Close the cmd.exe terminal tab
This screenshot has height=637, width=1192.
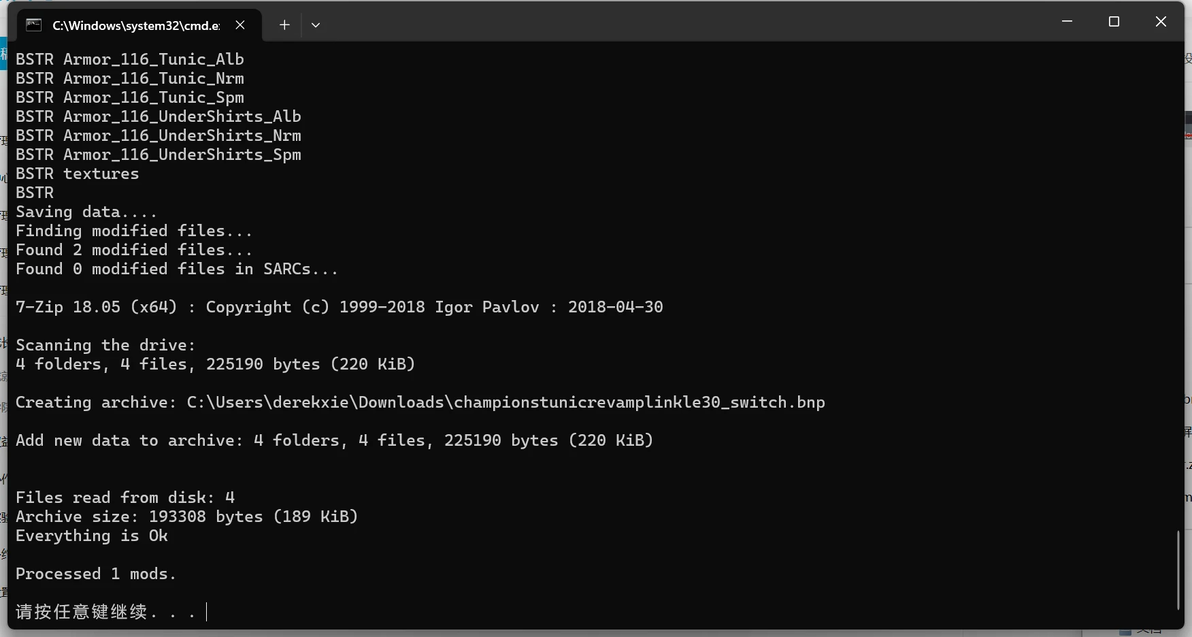(240, 25)
